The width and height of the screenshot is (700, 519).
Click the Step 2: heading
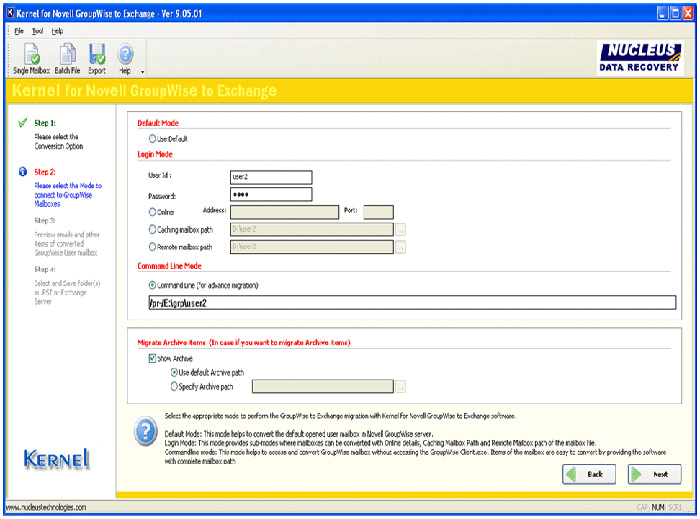click(x=45, y=172)
